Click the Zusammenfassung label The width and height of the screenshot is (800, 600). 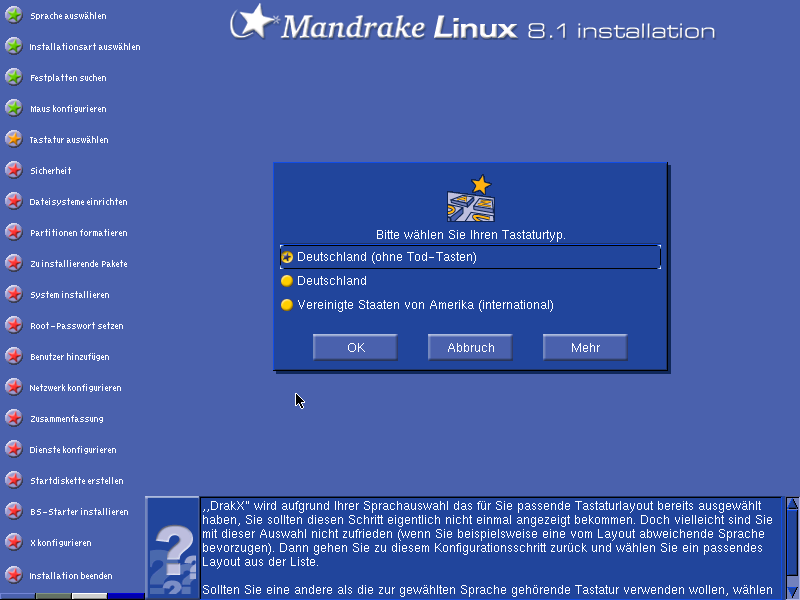click(67, 419)
